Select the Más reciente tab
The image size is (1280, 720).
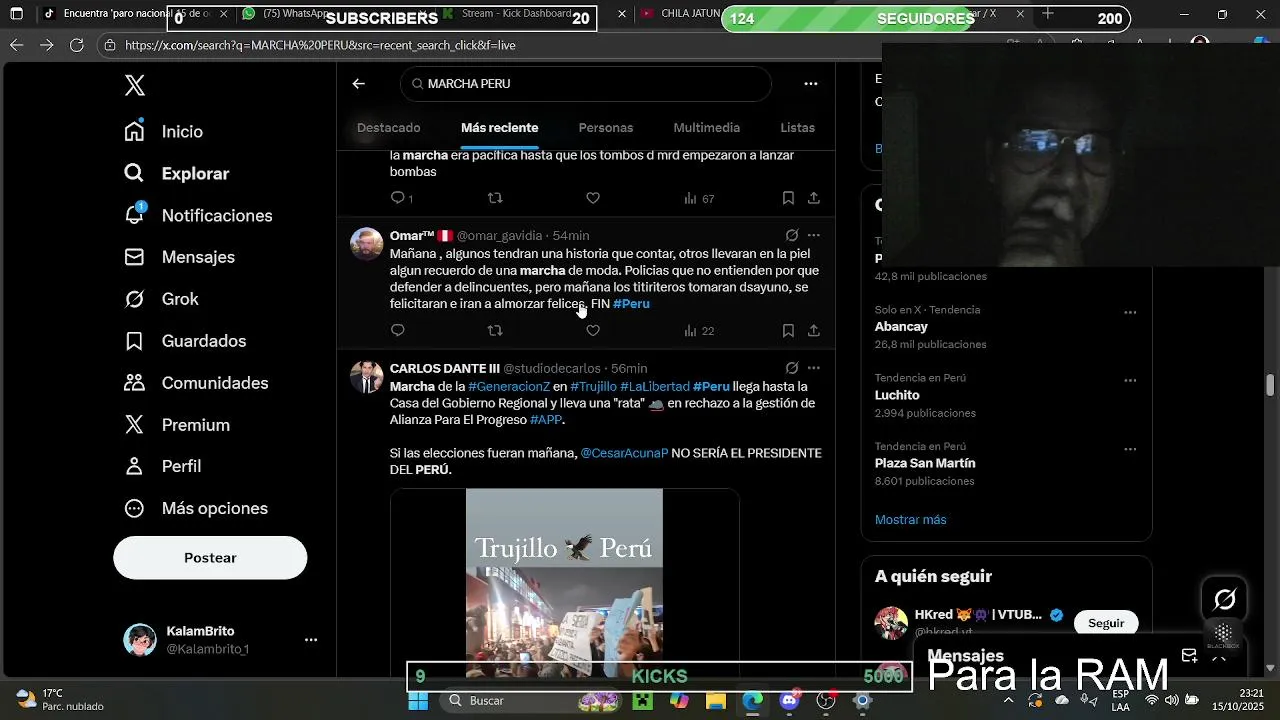coord(500,128)
